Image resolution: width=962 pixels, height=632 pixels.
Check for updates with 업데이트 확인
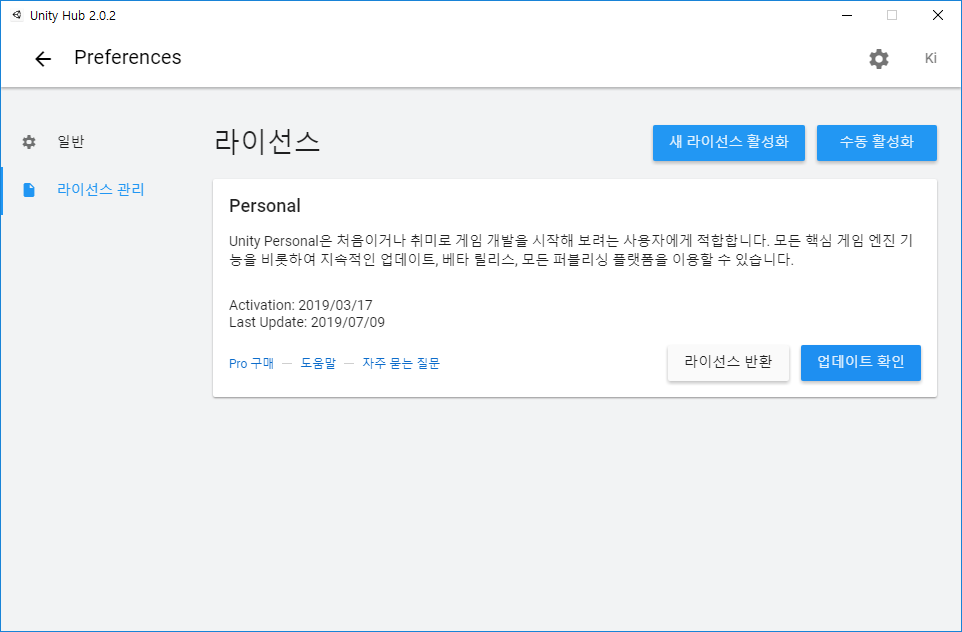[860, 363]
